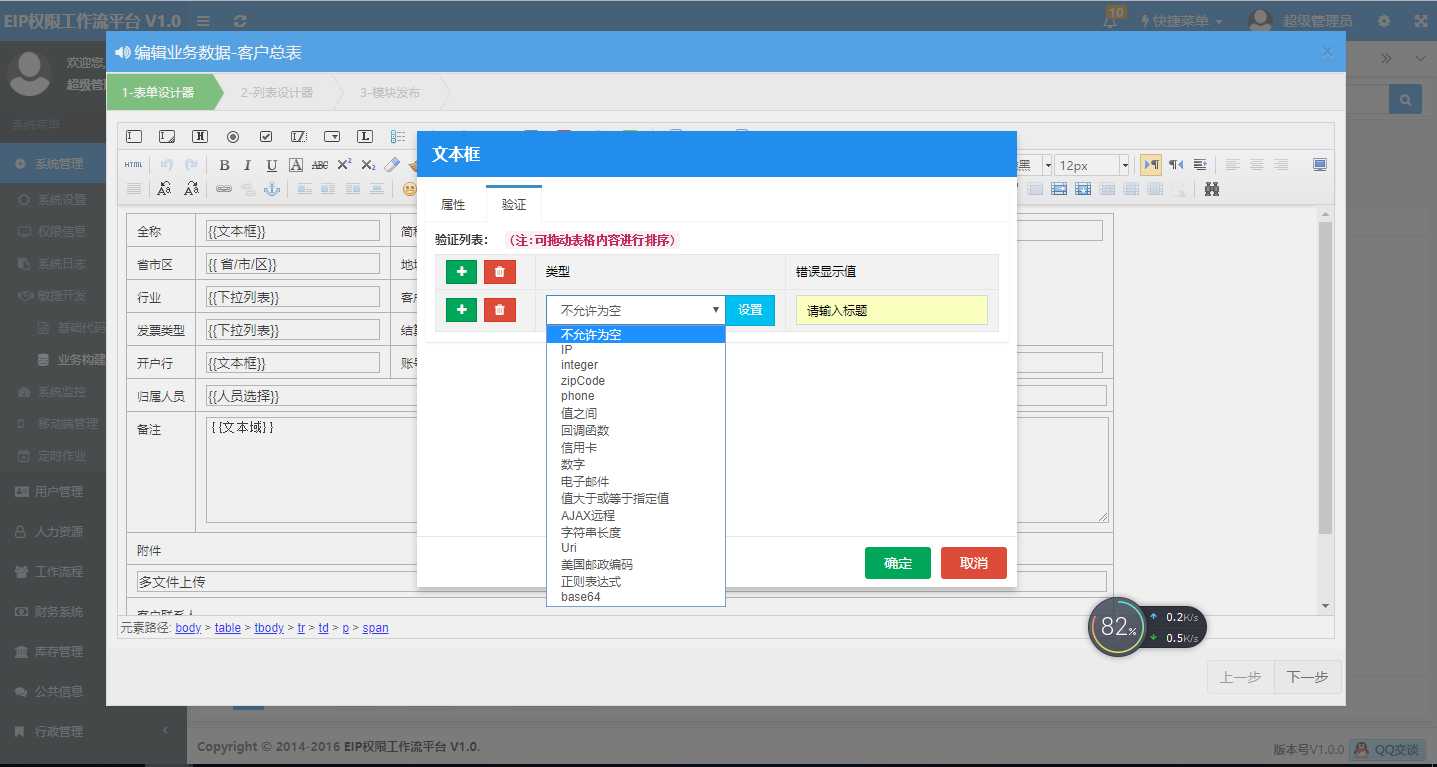Select the radio button form control icon

coord(233,137)
